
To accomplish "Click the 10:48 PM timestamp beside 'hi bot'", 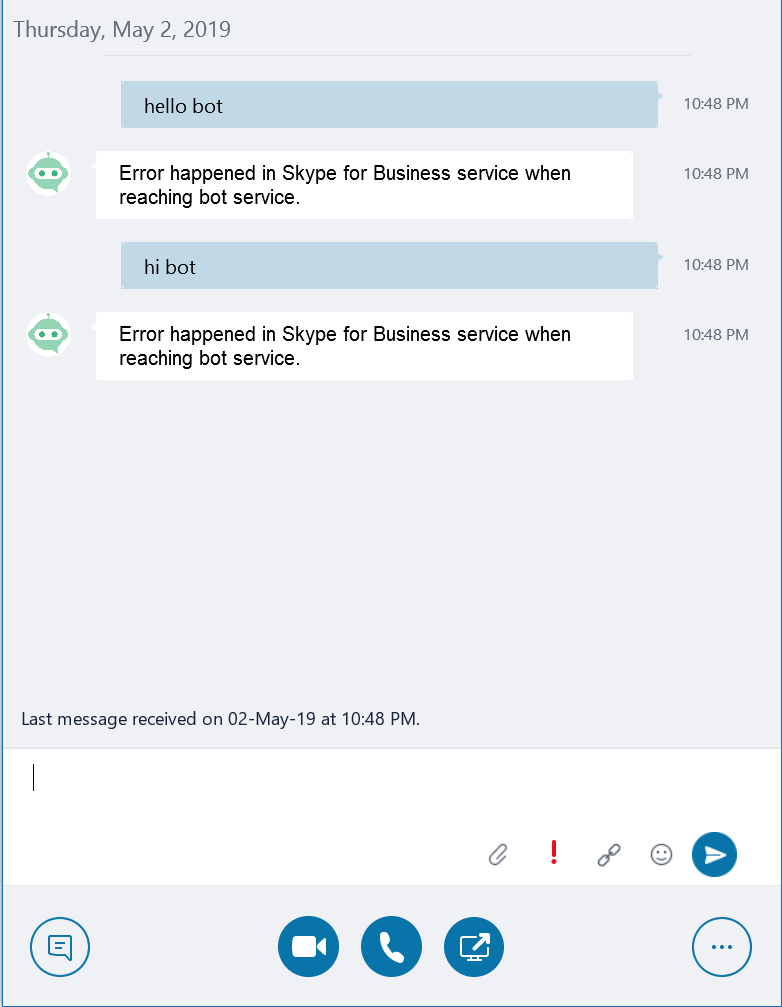I will 716,265.
